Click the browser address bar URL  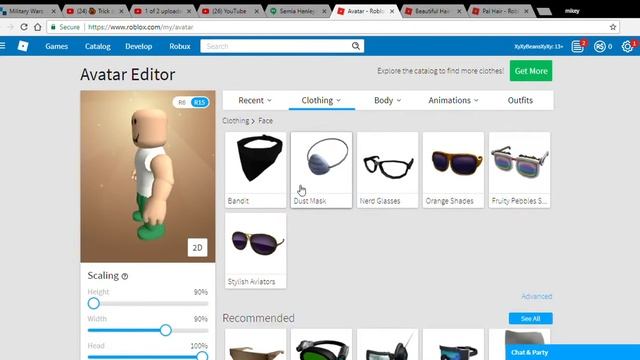tap(141, 27)
